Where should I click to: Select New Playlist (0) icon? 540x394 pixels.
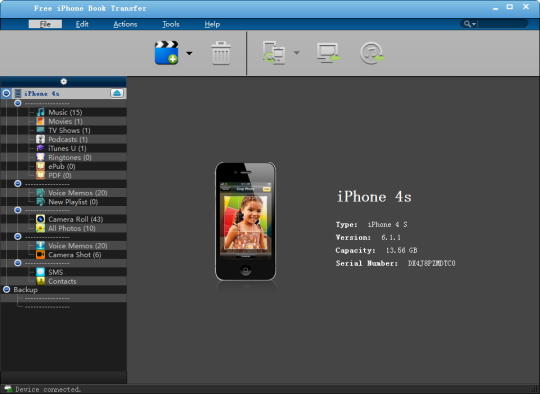(x=40, y=202)
